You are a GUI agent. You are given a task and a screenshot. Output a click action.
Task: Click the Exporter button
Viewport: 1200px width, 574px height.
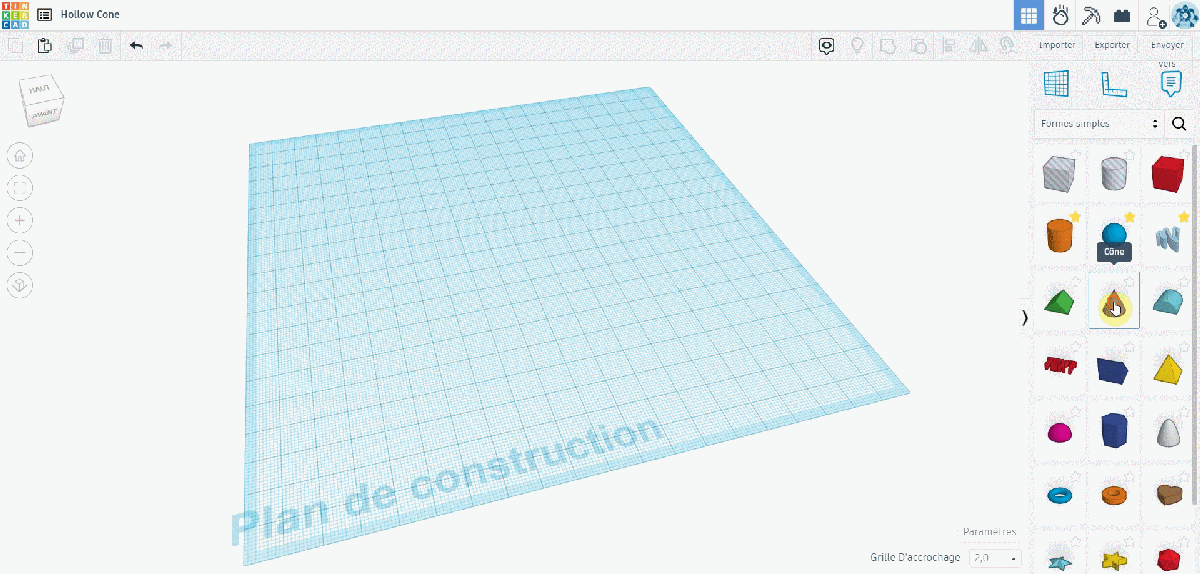pyautogui.click(x=1112, y=45)
